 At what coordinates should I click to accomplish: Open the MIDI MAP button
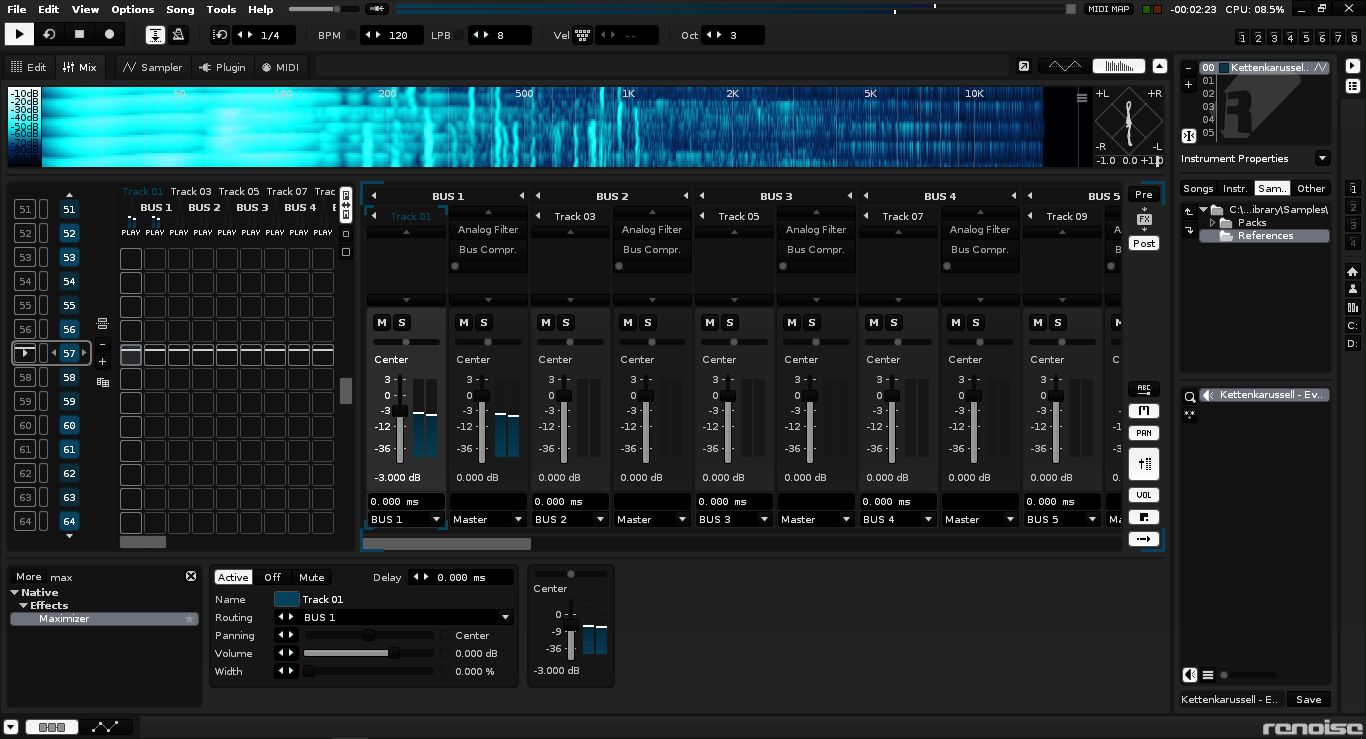point(1108,9)
